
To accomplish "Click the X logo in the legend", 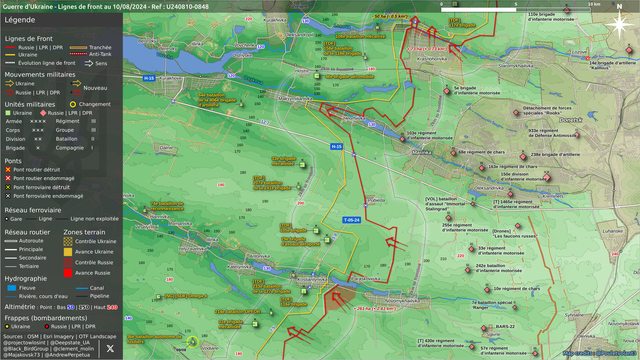I will point(110,348).
